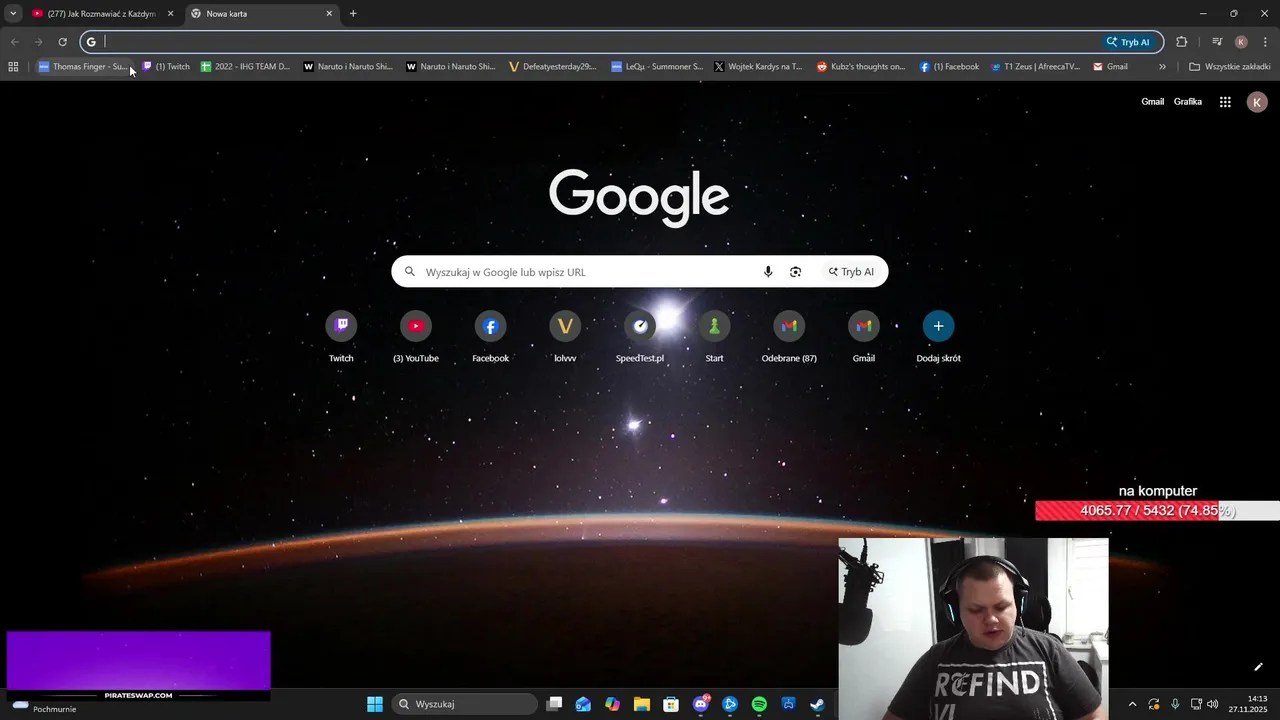Open the Thomas Finger bookmark

(83, 67)
